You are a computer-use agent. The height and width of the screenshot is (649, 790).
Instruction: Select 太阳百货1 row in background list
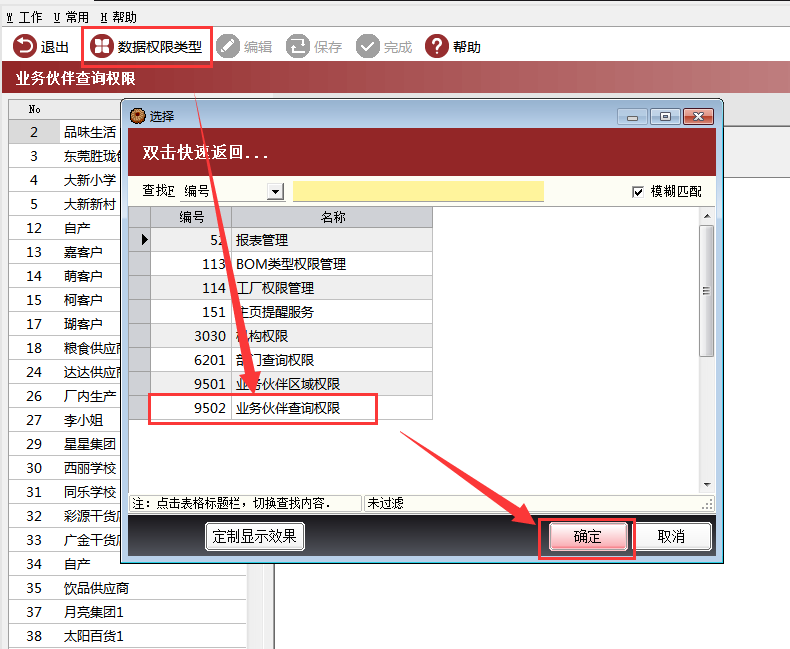[127, 636]
